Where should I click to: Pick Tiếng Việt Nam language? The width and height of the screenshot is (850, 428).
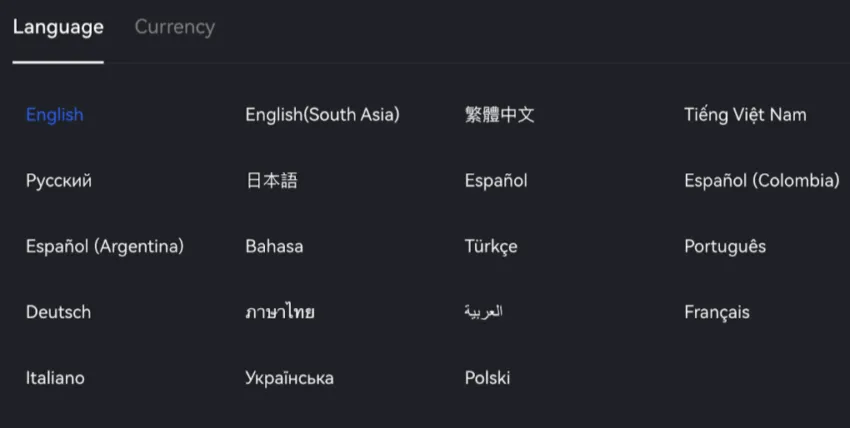point(745,115)
